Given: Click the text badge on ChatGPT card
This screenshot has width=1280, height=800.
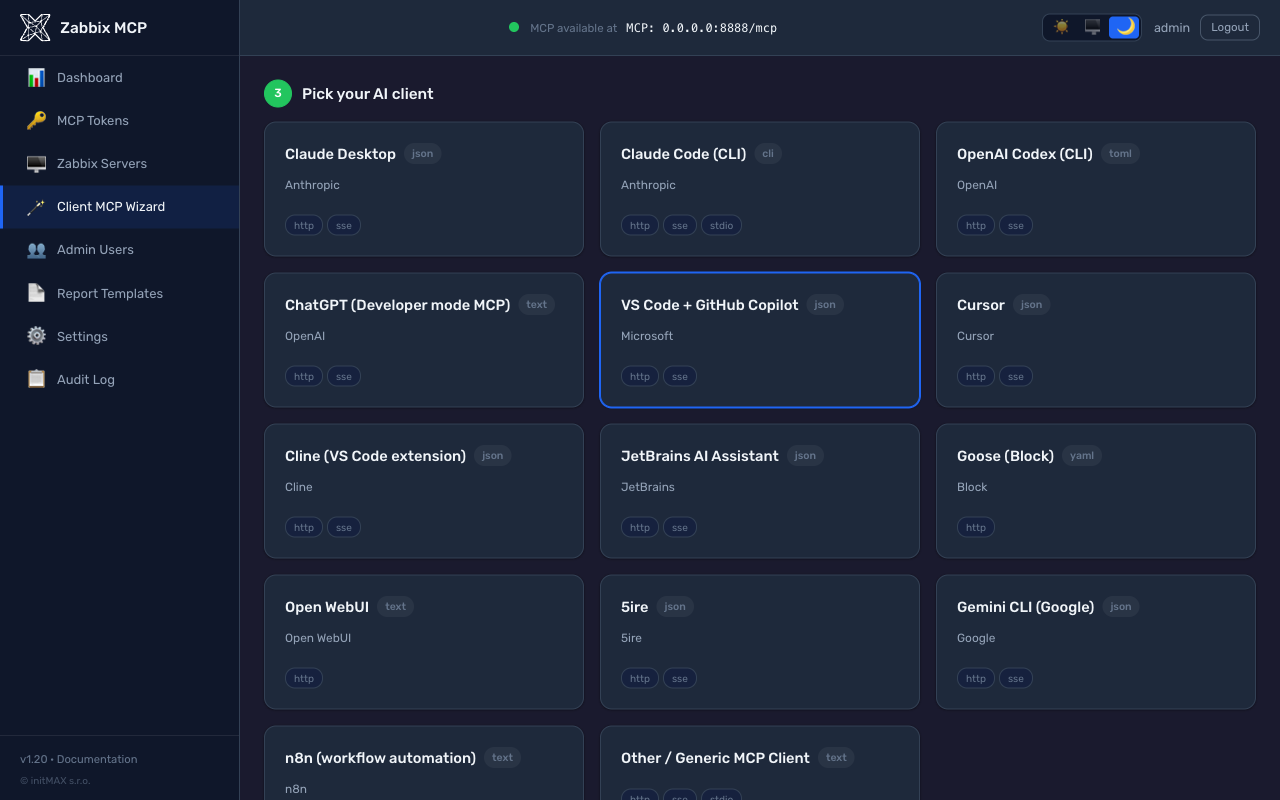Looking at the screenshot, I should coord(537,305).
